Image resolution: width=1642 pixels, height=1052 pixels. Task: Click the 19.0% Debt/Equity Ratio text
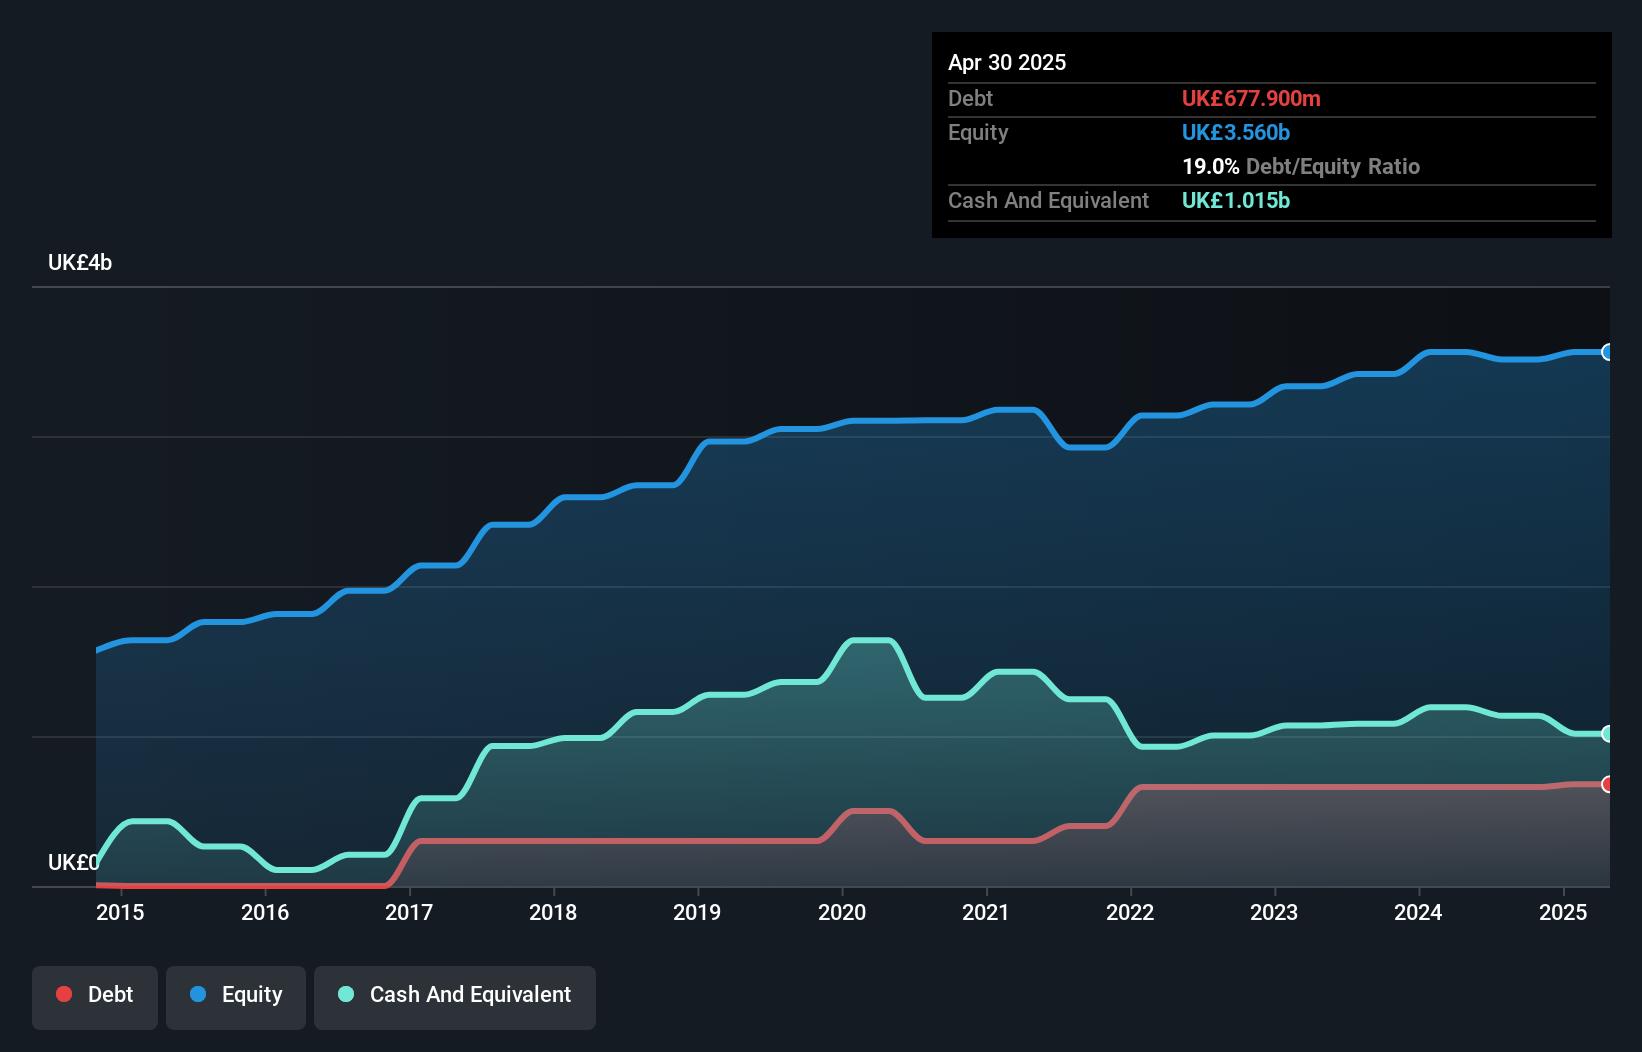(x=1301, y=166)
